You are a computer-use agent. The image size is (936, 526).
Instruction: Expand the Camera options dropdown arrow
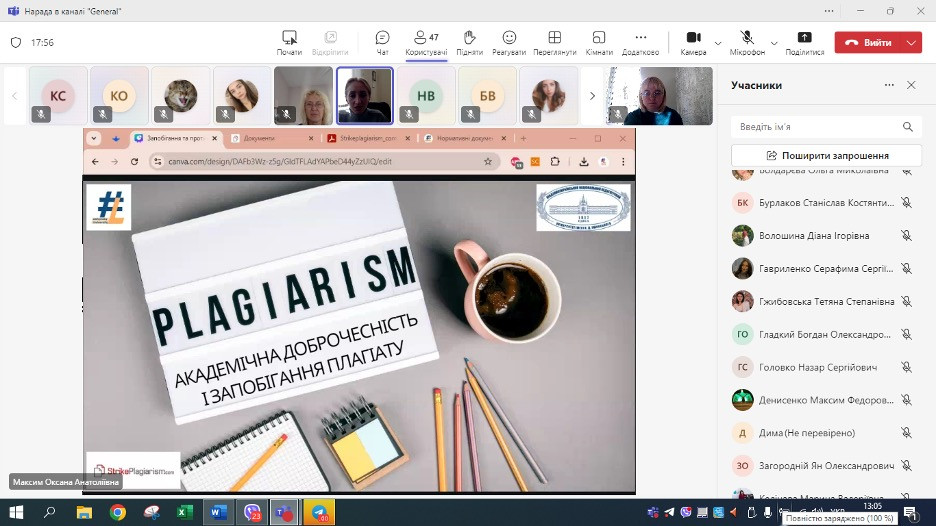click(718, 43)
